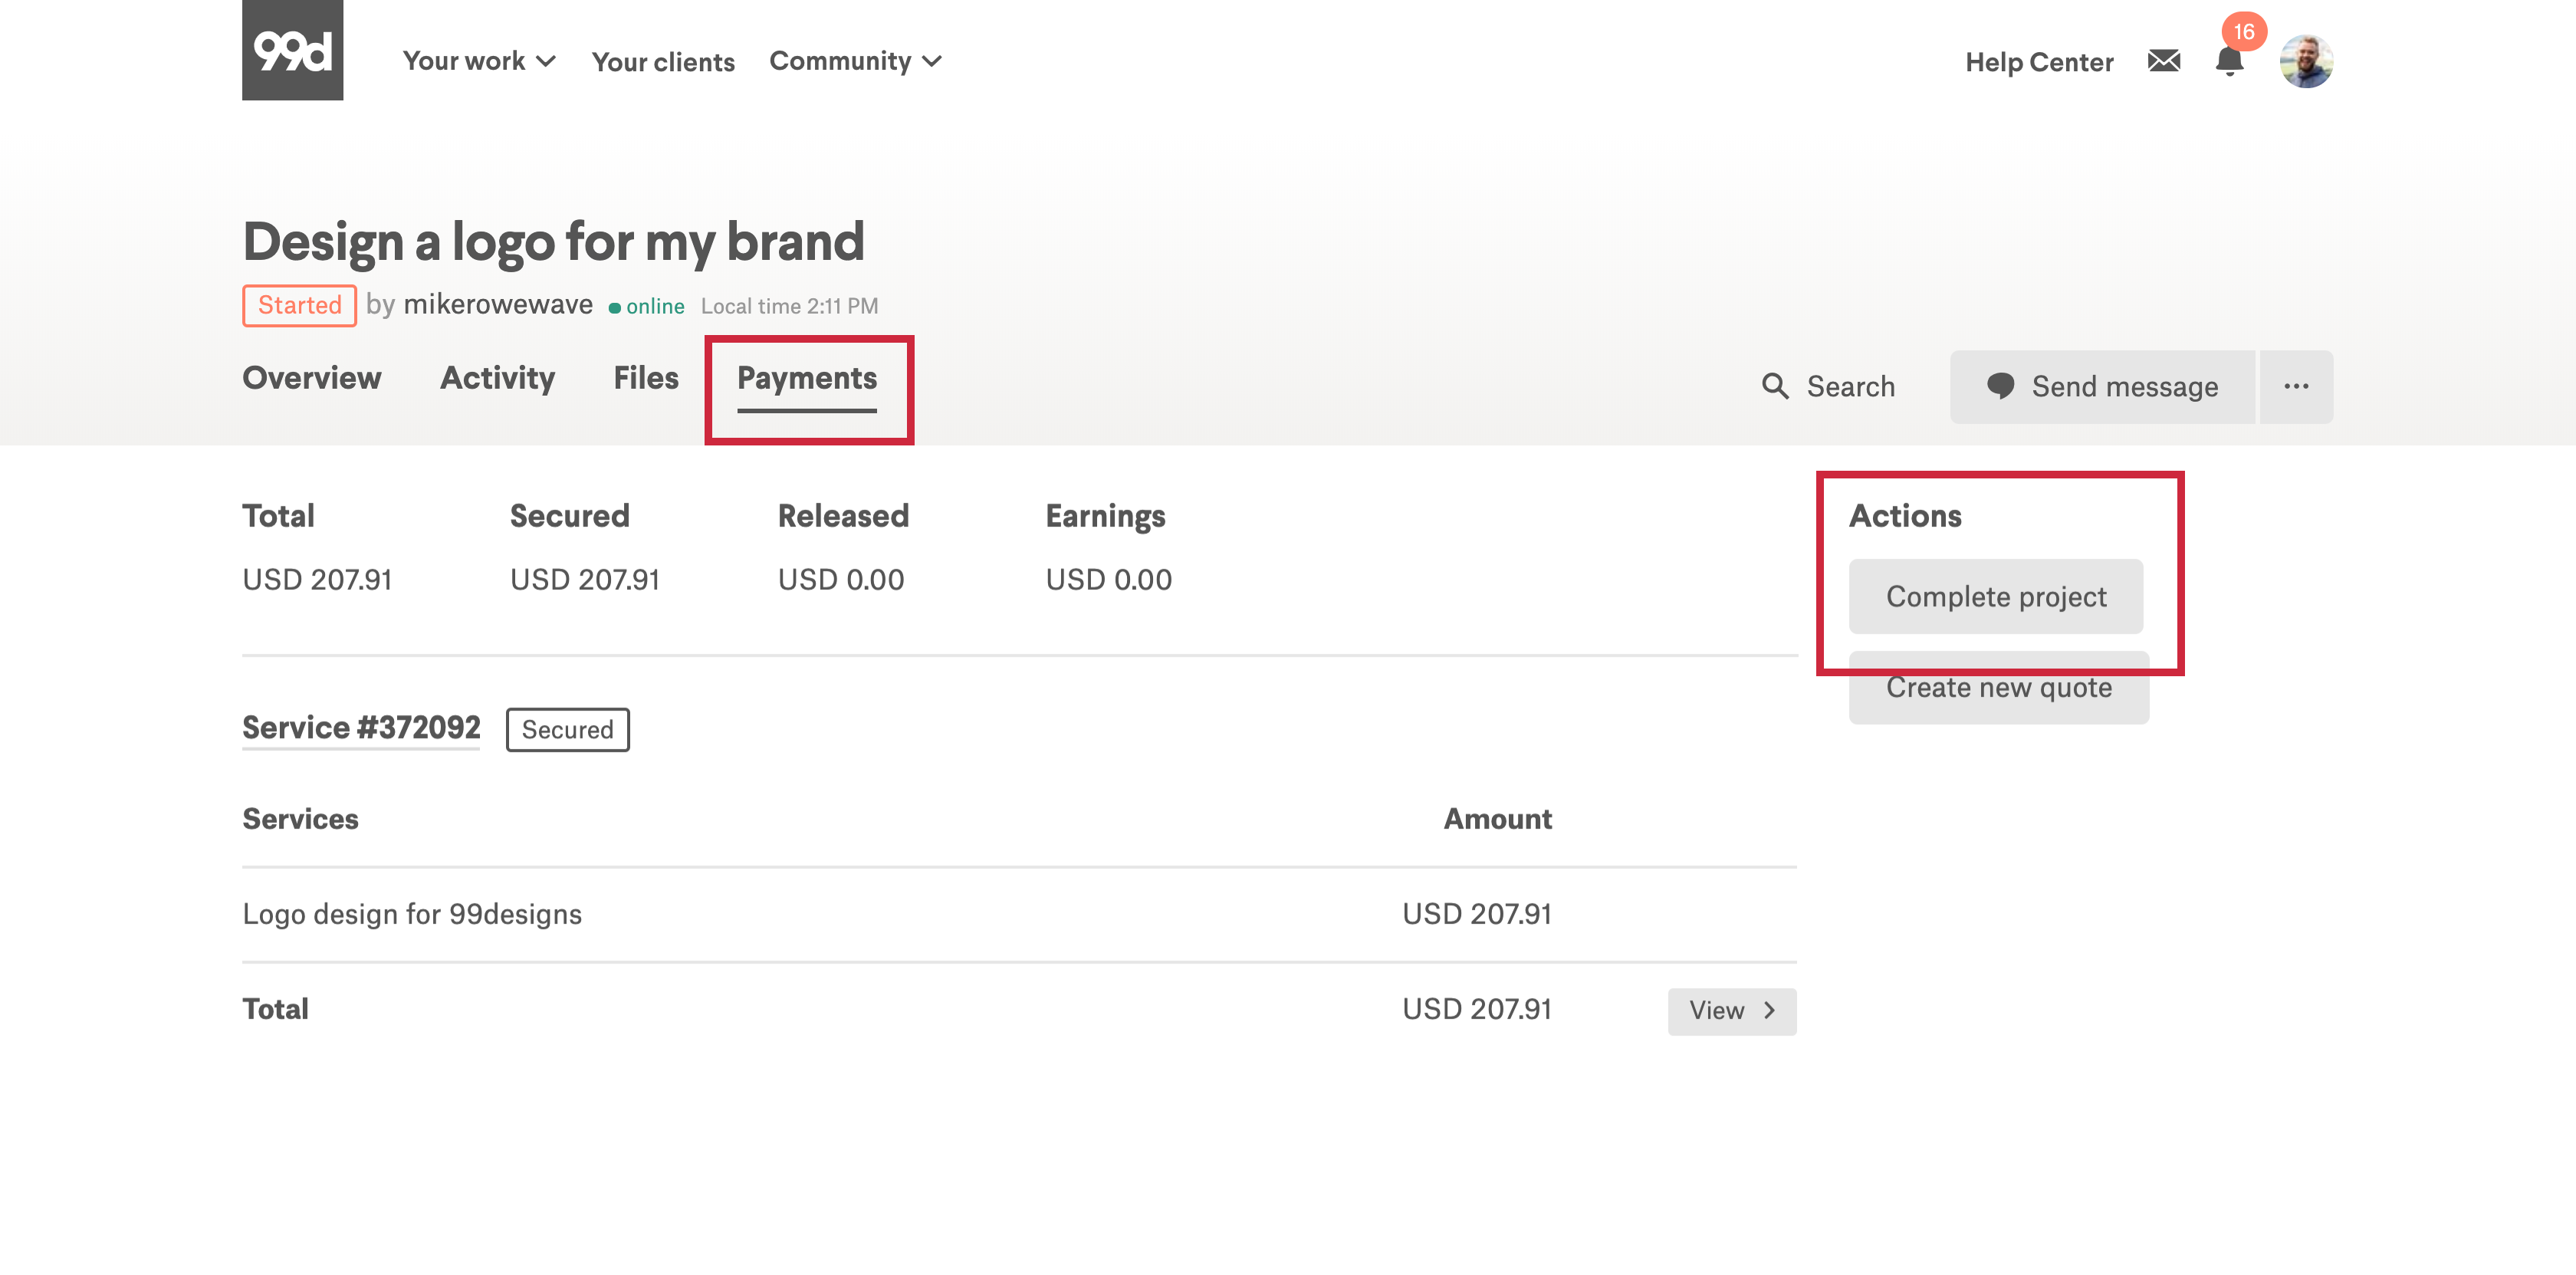
Task: Go to Your clients page
Action: (x=662, y=62)
